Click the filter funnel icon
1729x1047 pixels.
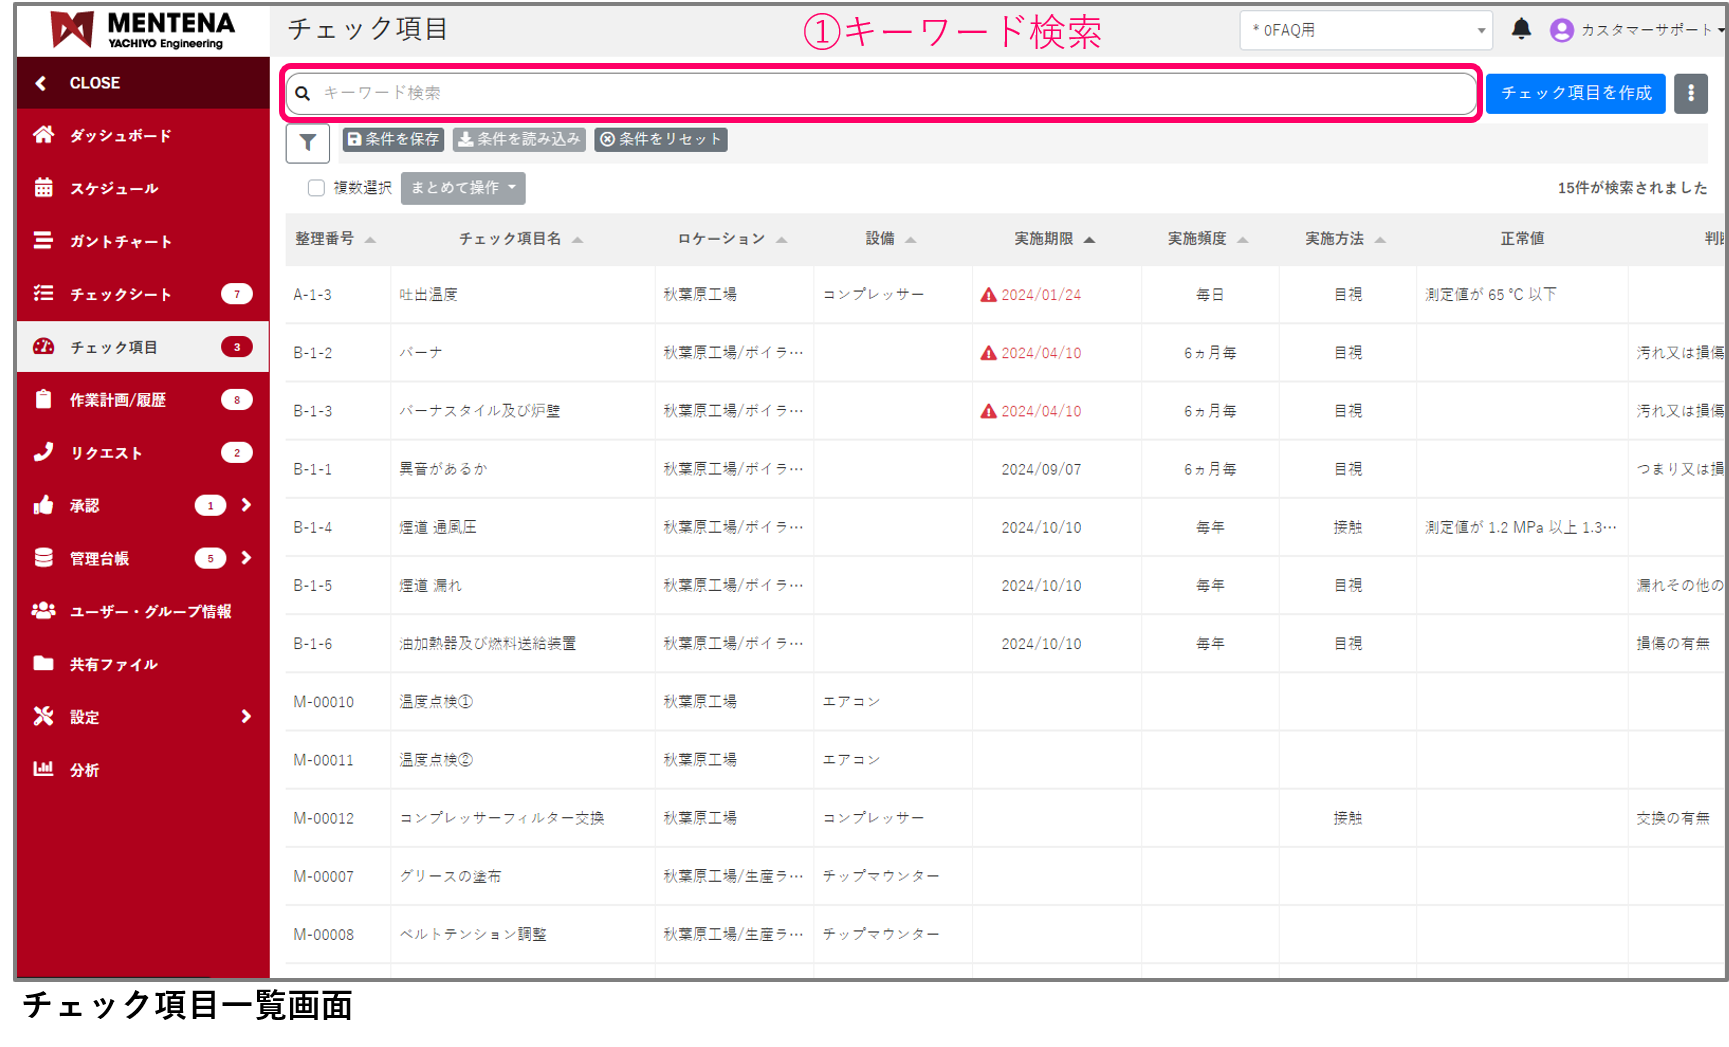click(x=308, y=143)
